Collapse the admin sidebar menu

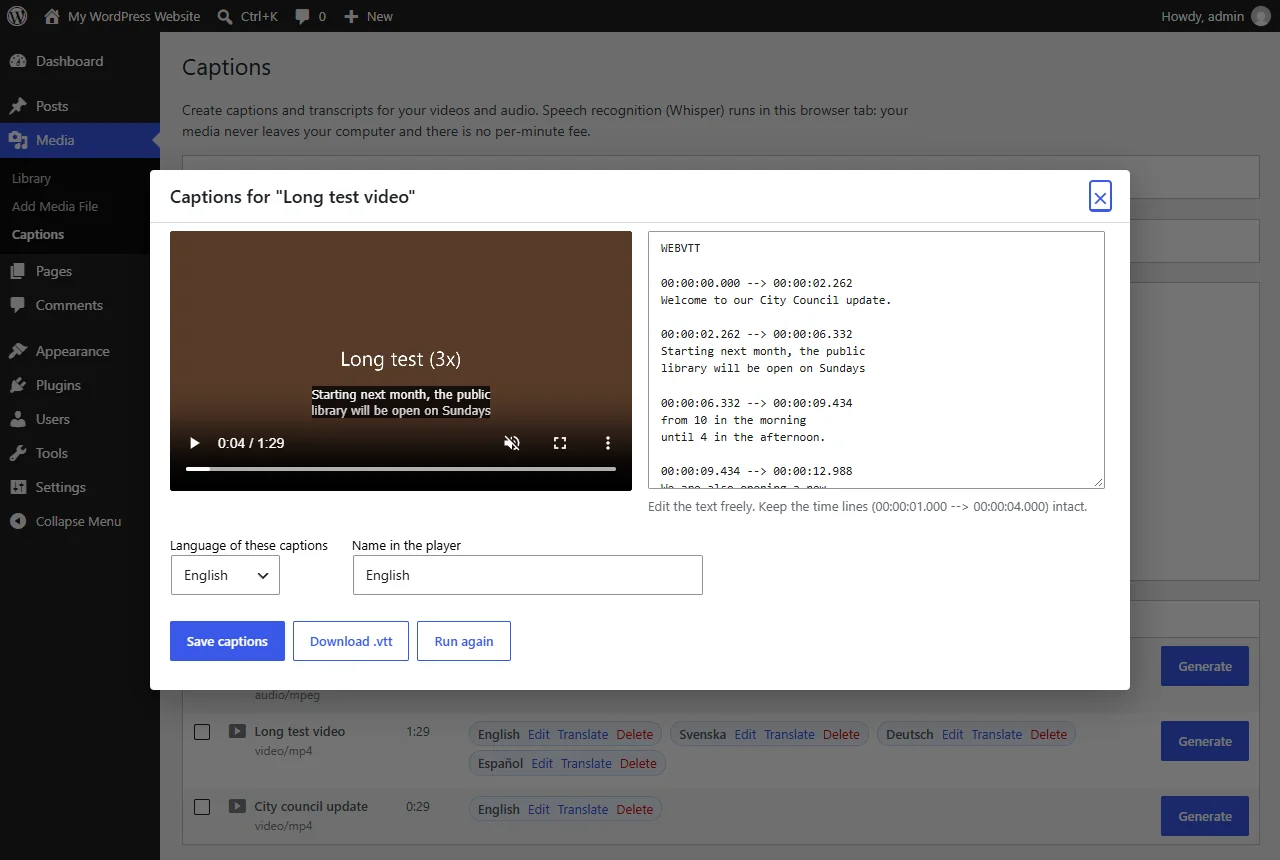click(80, 521)
